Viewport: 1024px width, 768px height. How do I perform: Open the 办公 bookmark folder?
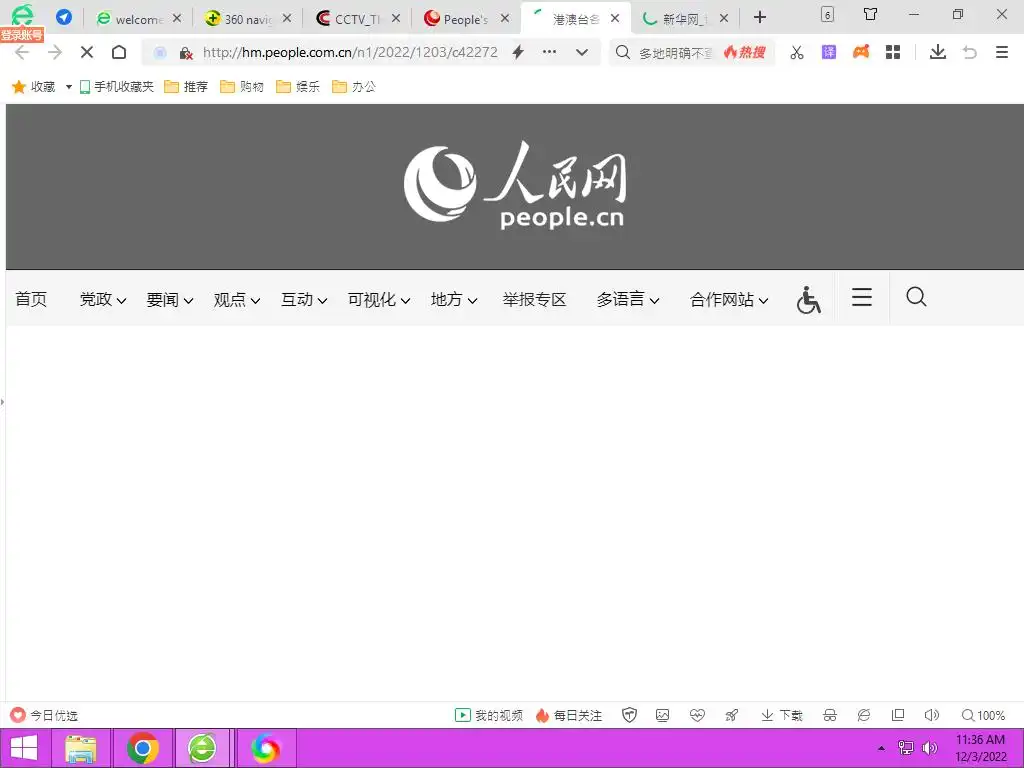tap(354, 87)
